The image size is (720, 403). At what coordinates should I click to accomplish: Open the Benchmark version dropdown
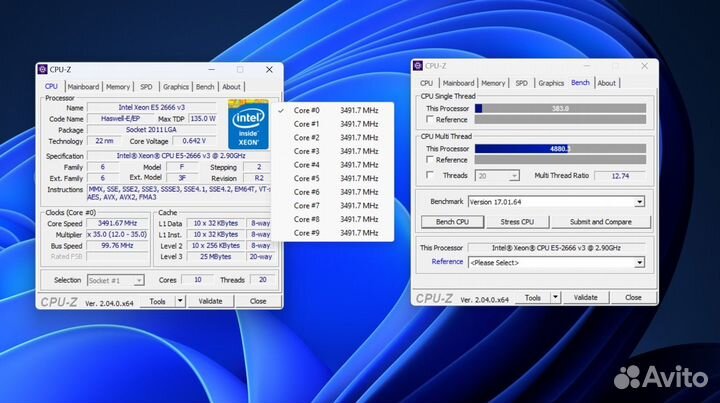[x=639, y=202]
